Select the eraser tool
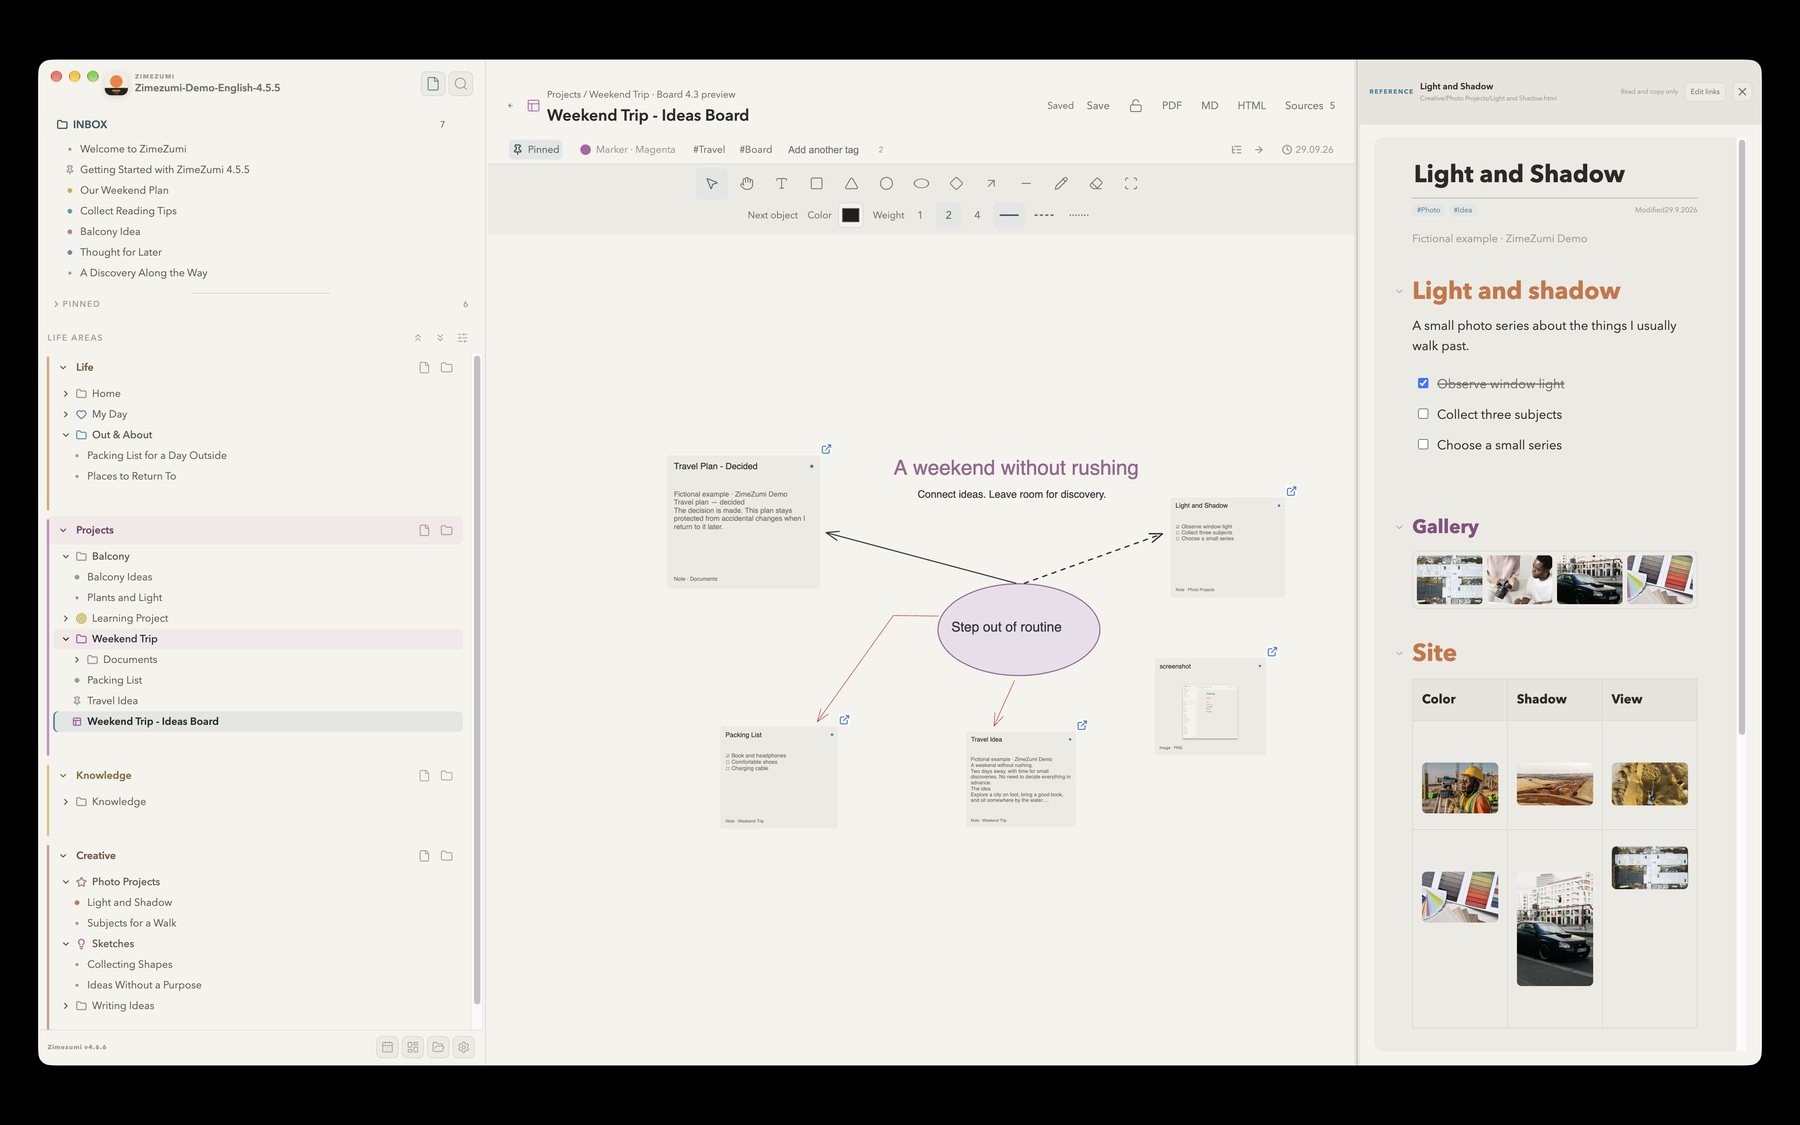This screenshot has height=1125, width=1800. click(x=1096, y=184)
